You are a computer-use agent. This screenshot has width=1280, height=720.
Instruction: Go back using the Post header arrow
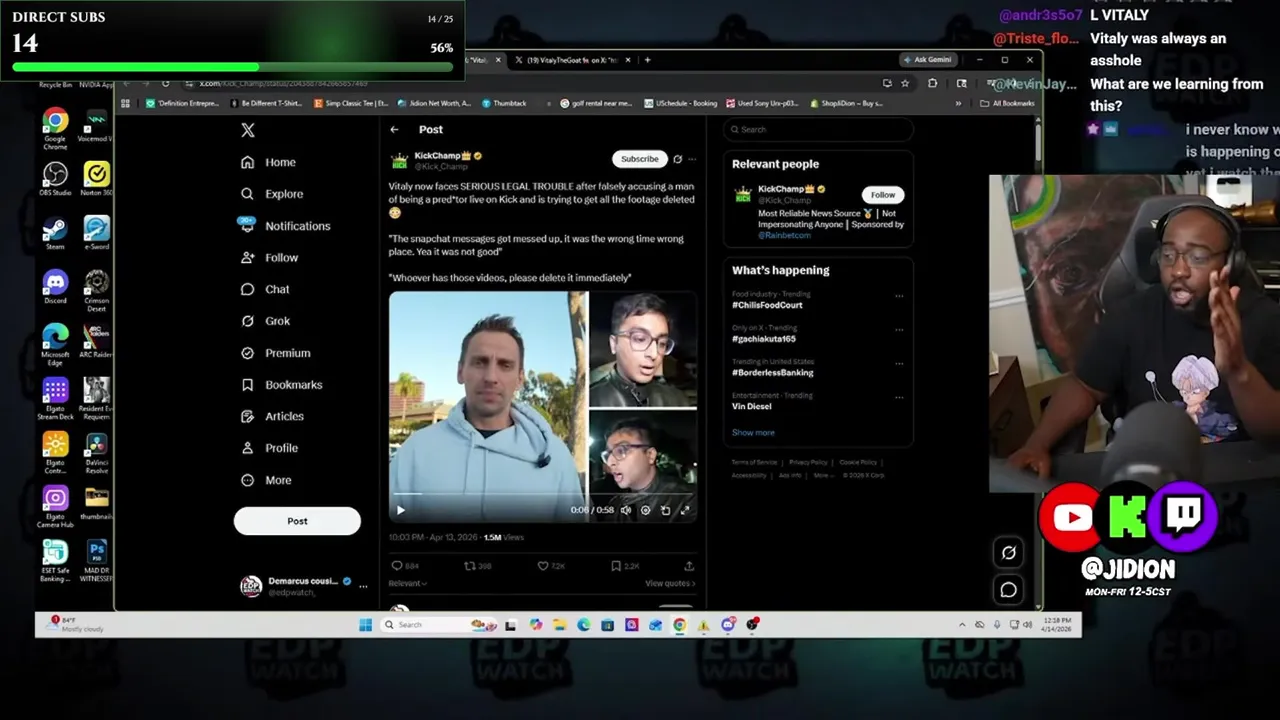point(394,129)
